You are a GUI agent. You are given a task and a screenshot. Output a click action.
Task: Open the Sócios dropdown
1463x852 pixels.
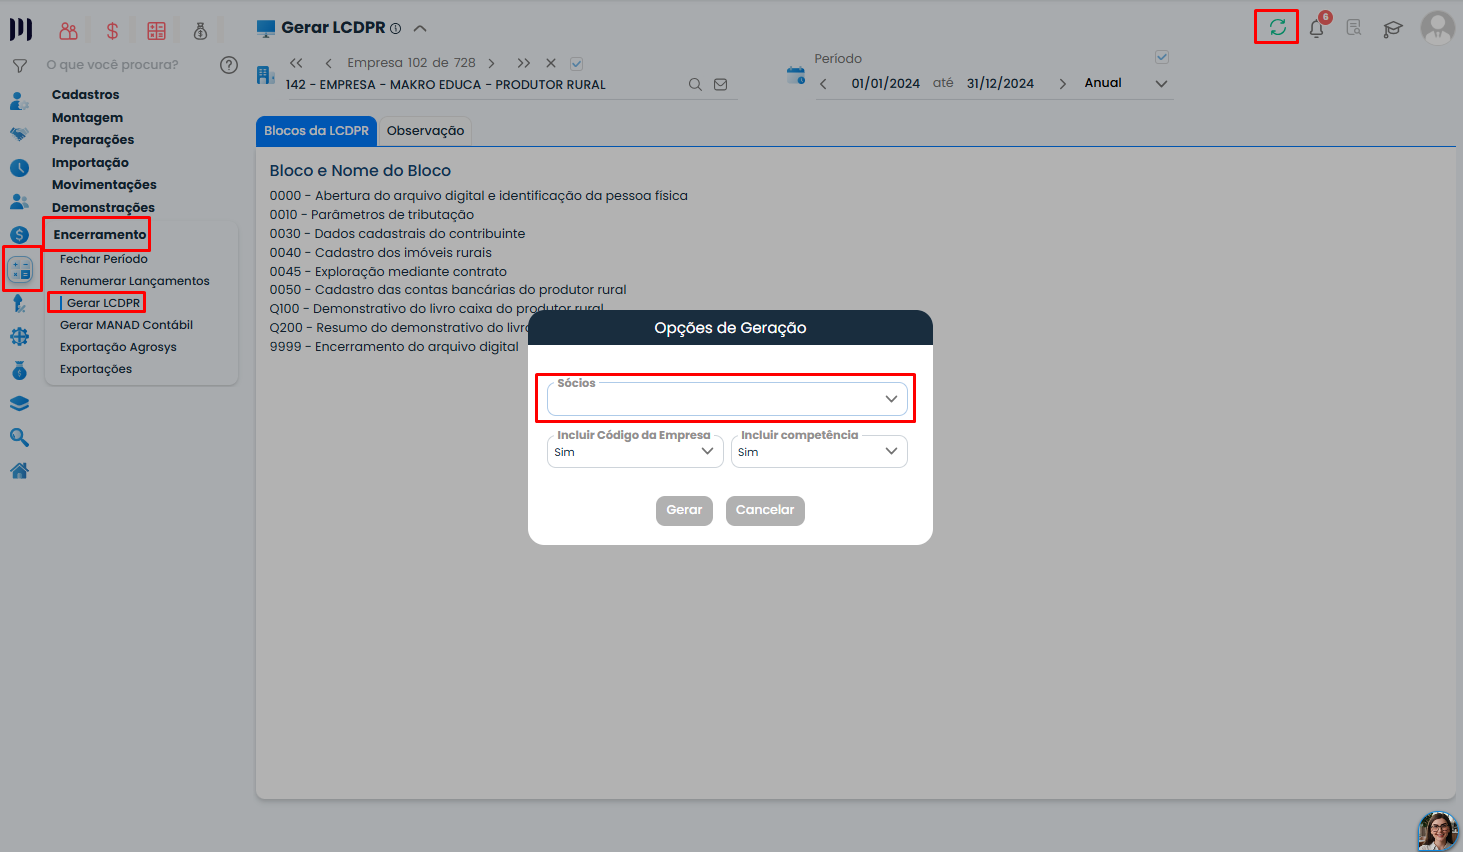727,399
